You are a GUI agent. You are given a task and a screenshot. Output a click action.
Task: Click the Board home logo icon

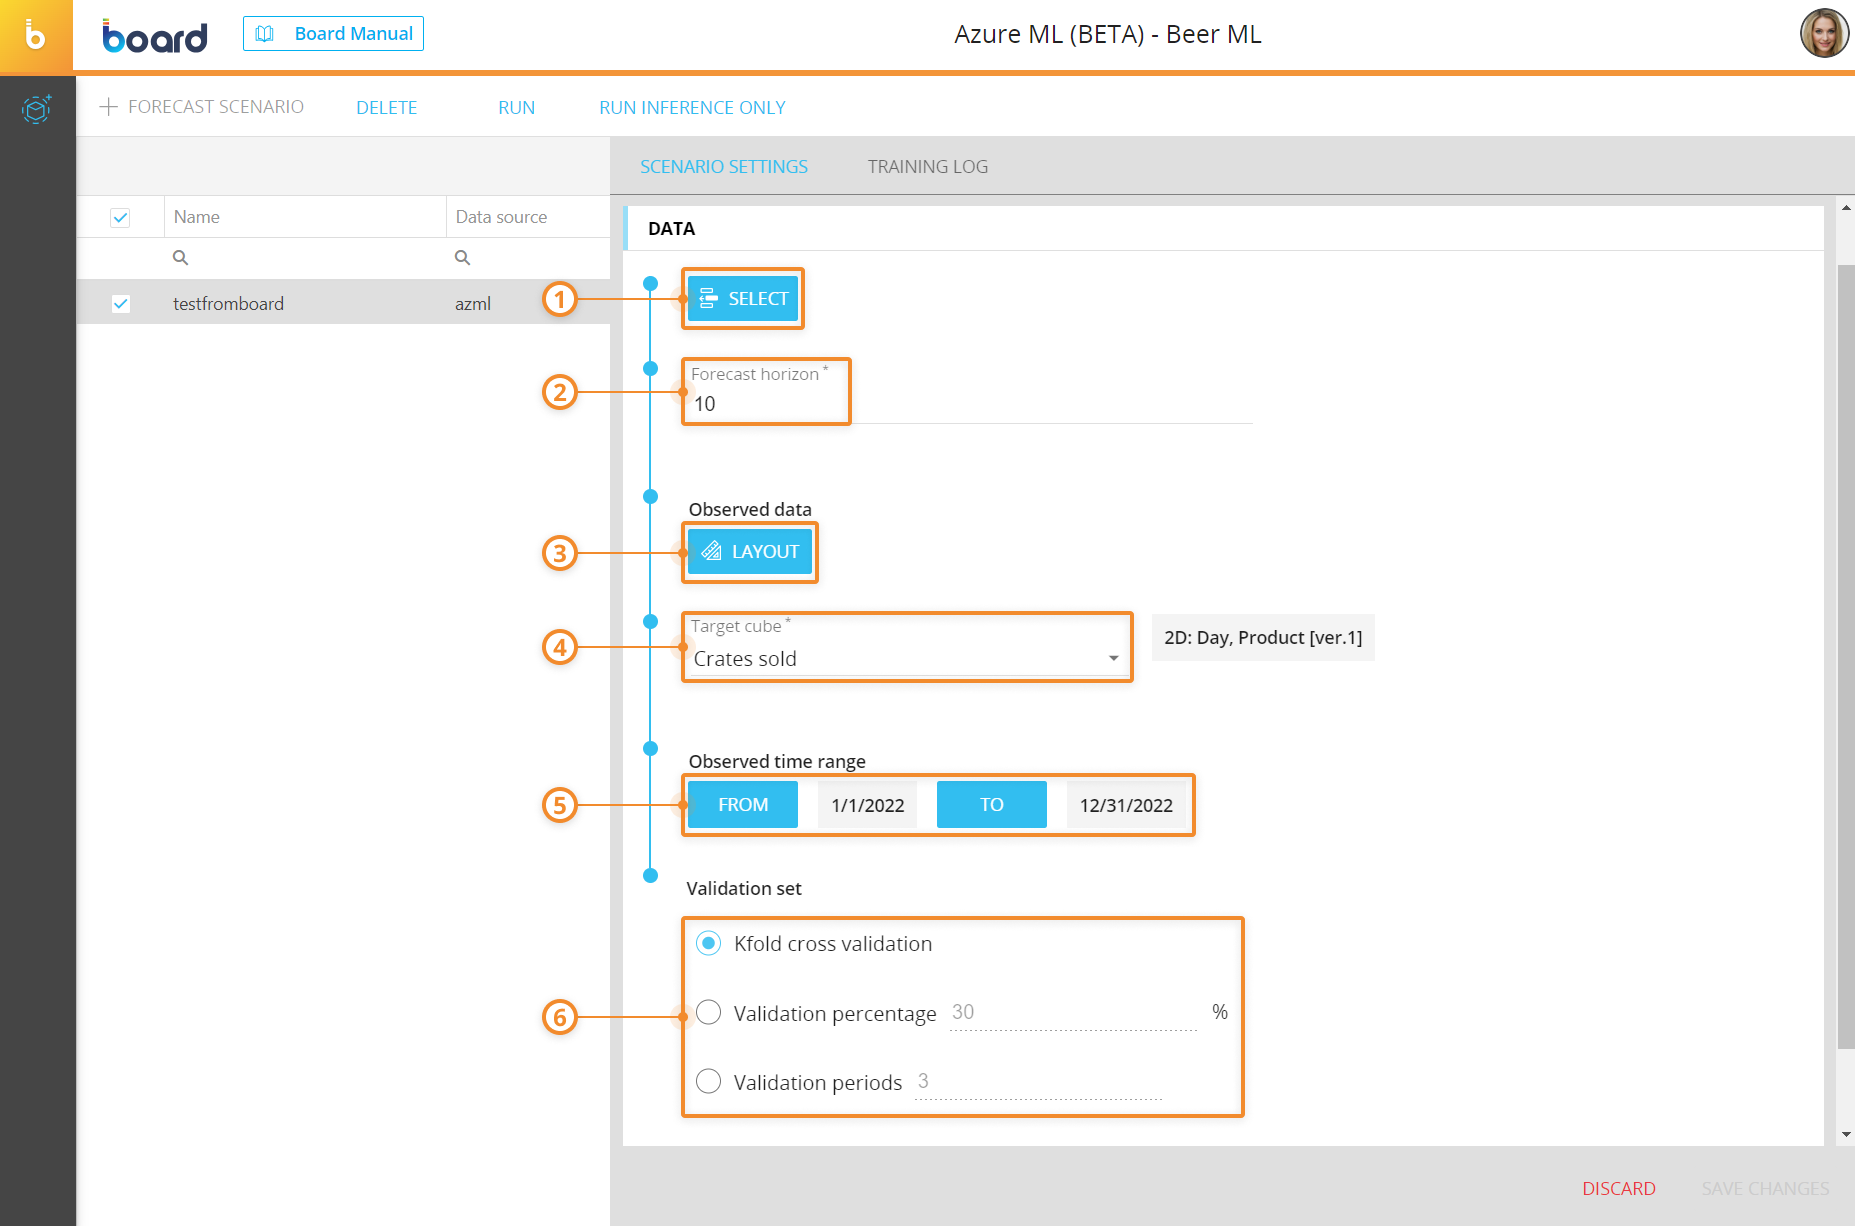(x=36, y=36)
